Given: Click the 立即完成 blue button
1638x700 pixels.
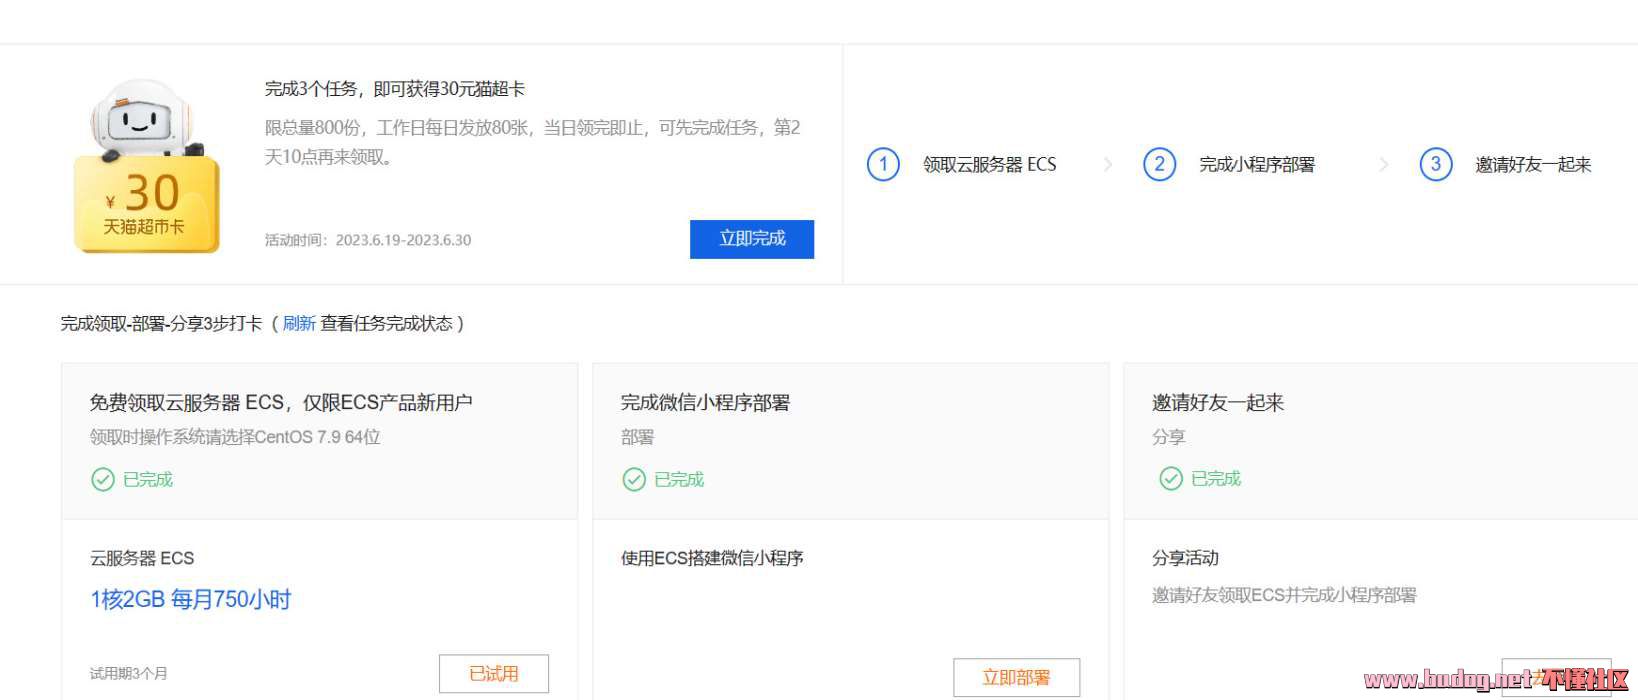Looking at the screenshot, I should (751, 239).
